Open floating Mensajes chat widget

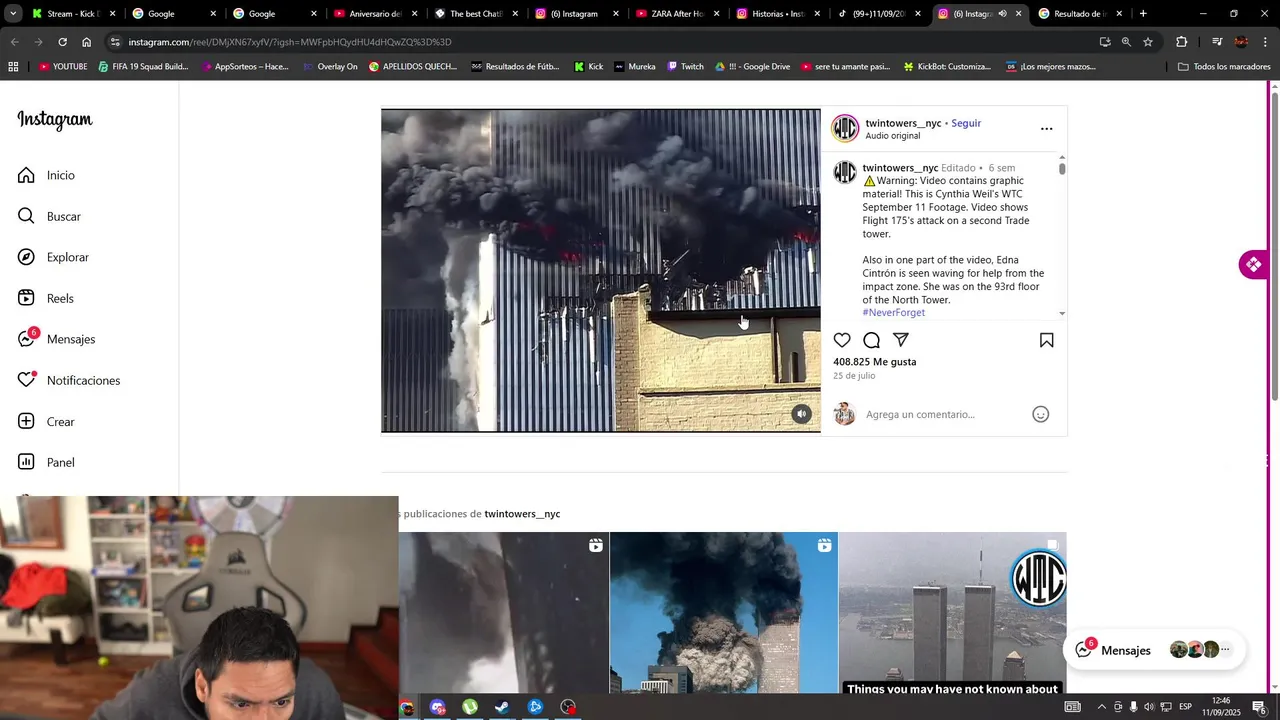(x=1154, y=650)
